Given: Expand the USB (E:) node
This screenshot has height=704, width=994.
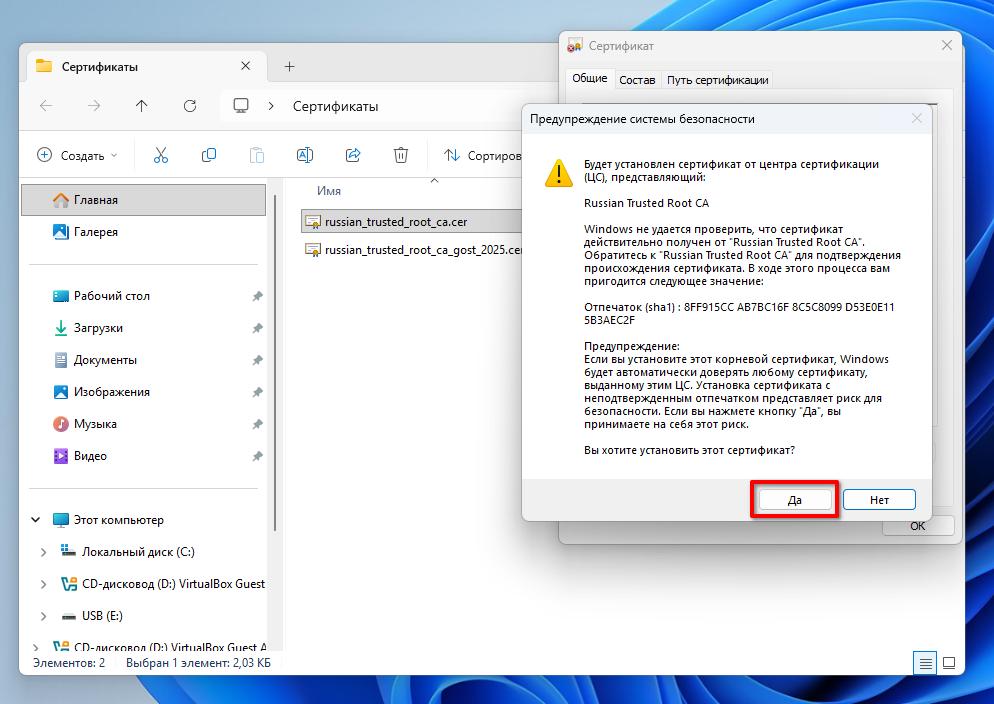Looking at the screenshot, I should click(x=43, y=616).
